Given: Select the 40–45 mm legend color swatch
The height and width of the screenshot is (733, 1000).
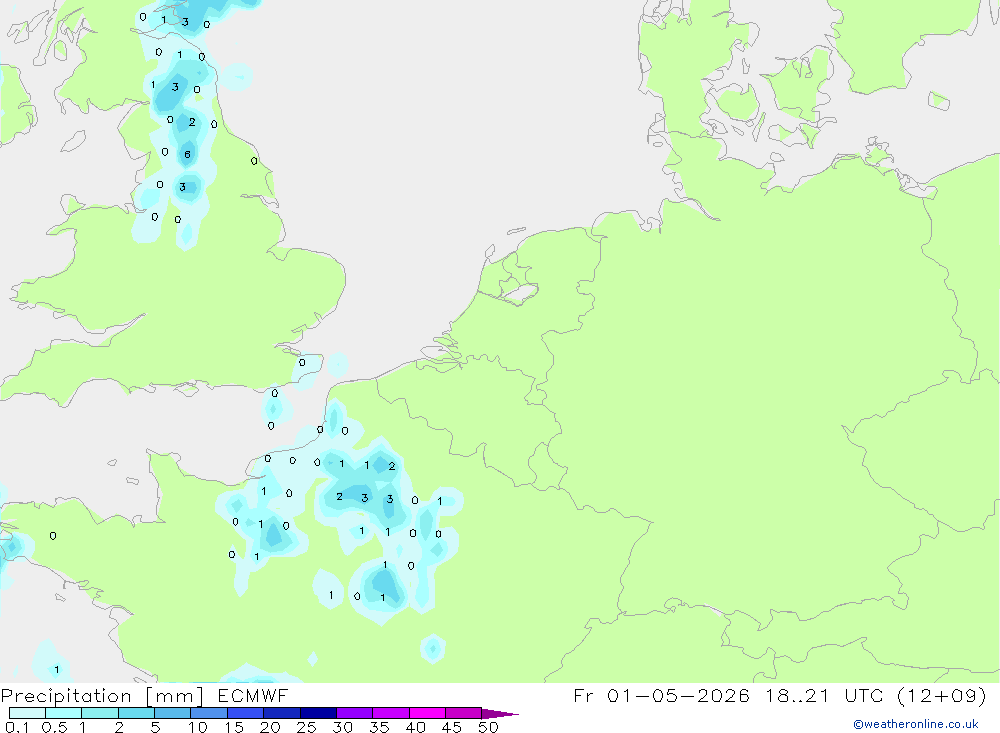Looking at the screenshot, I should coord(427,713).
